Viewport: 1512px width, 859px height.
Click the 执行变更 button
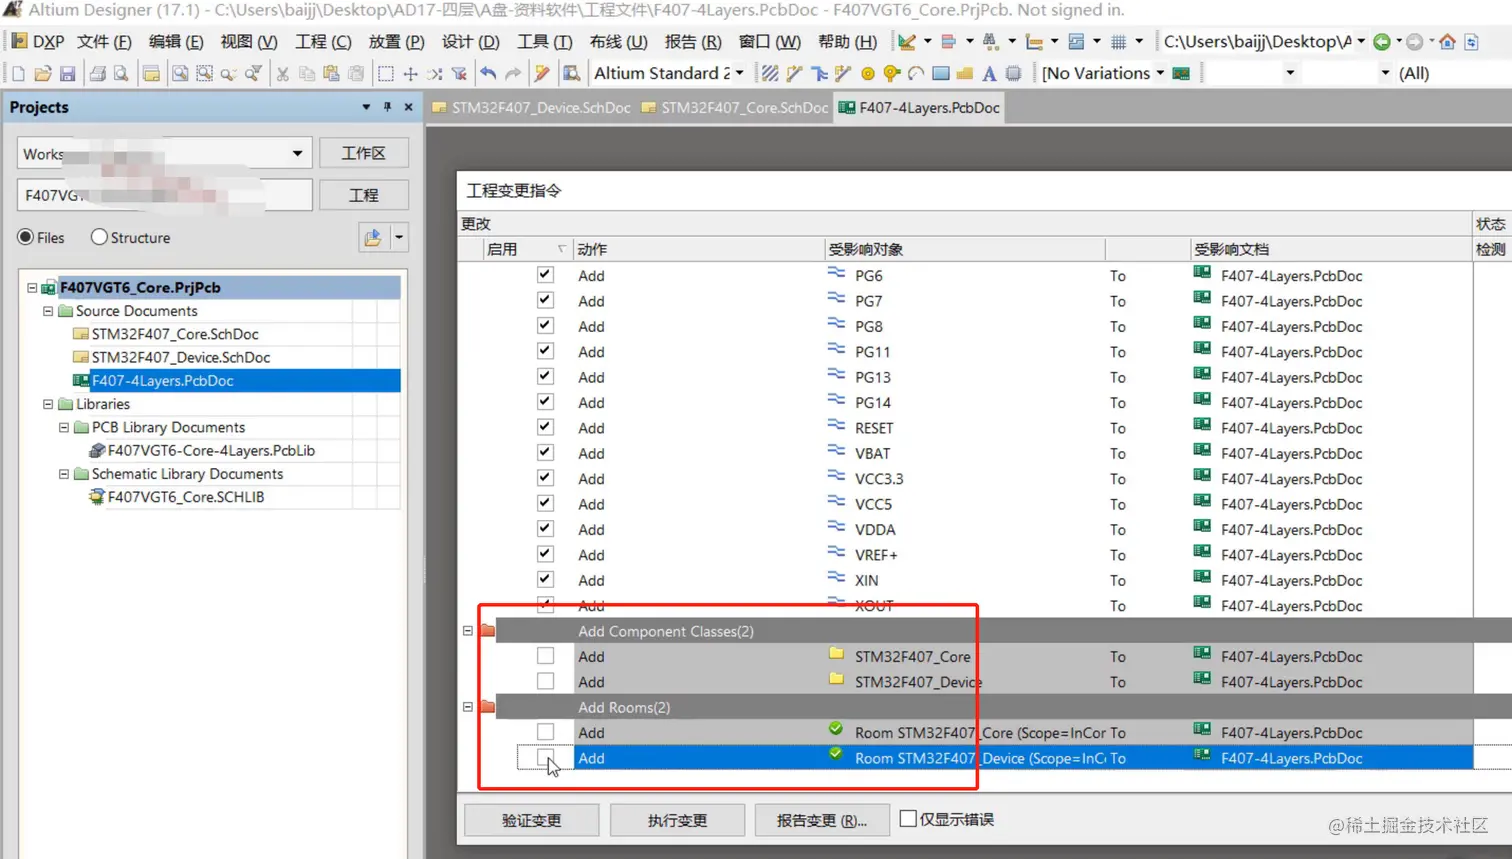[677, 820]
